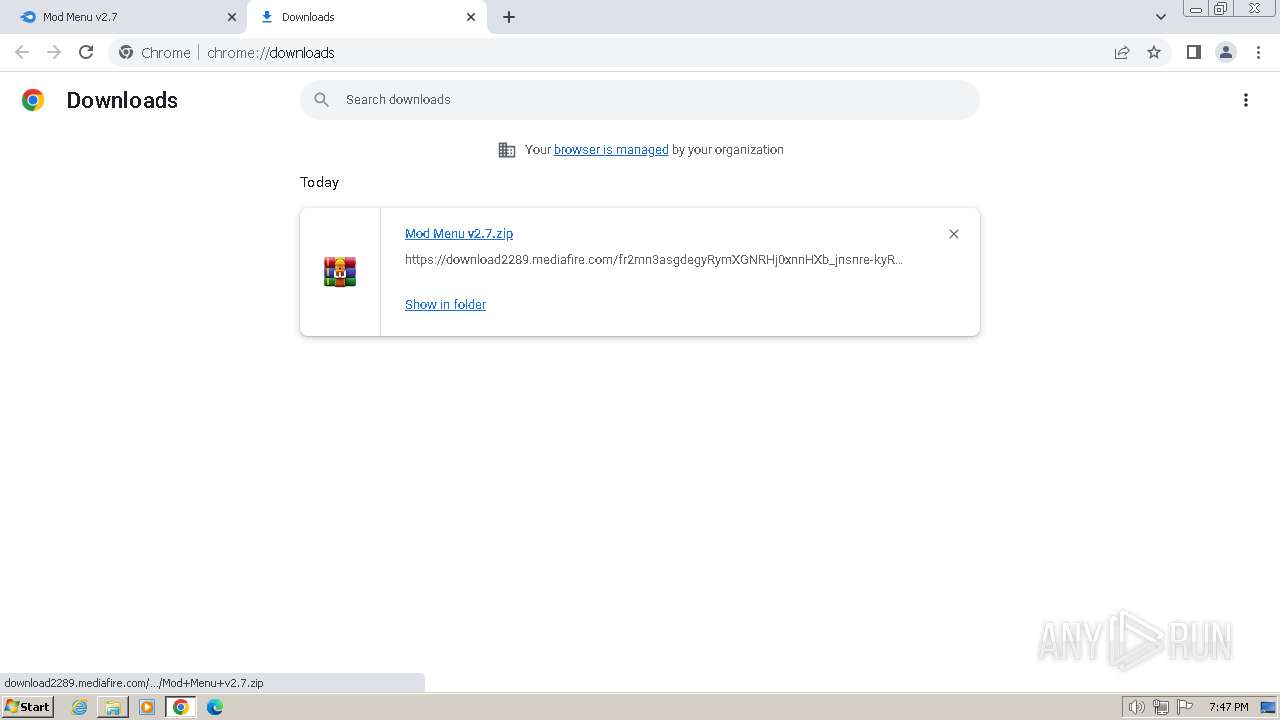Image resolution: width=1280 pixels, height=720 pixels.
Task: Click the mediafire download URL text
Action: pos(654,259)
